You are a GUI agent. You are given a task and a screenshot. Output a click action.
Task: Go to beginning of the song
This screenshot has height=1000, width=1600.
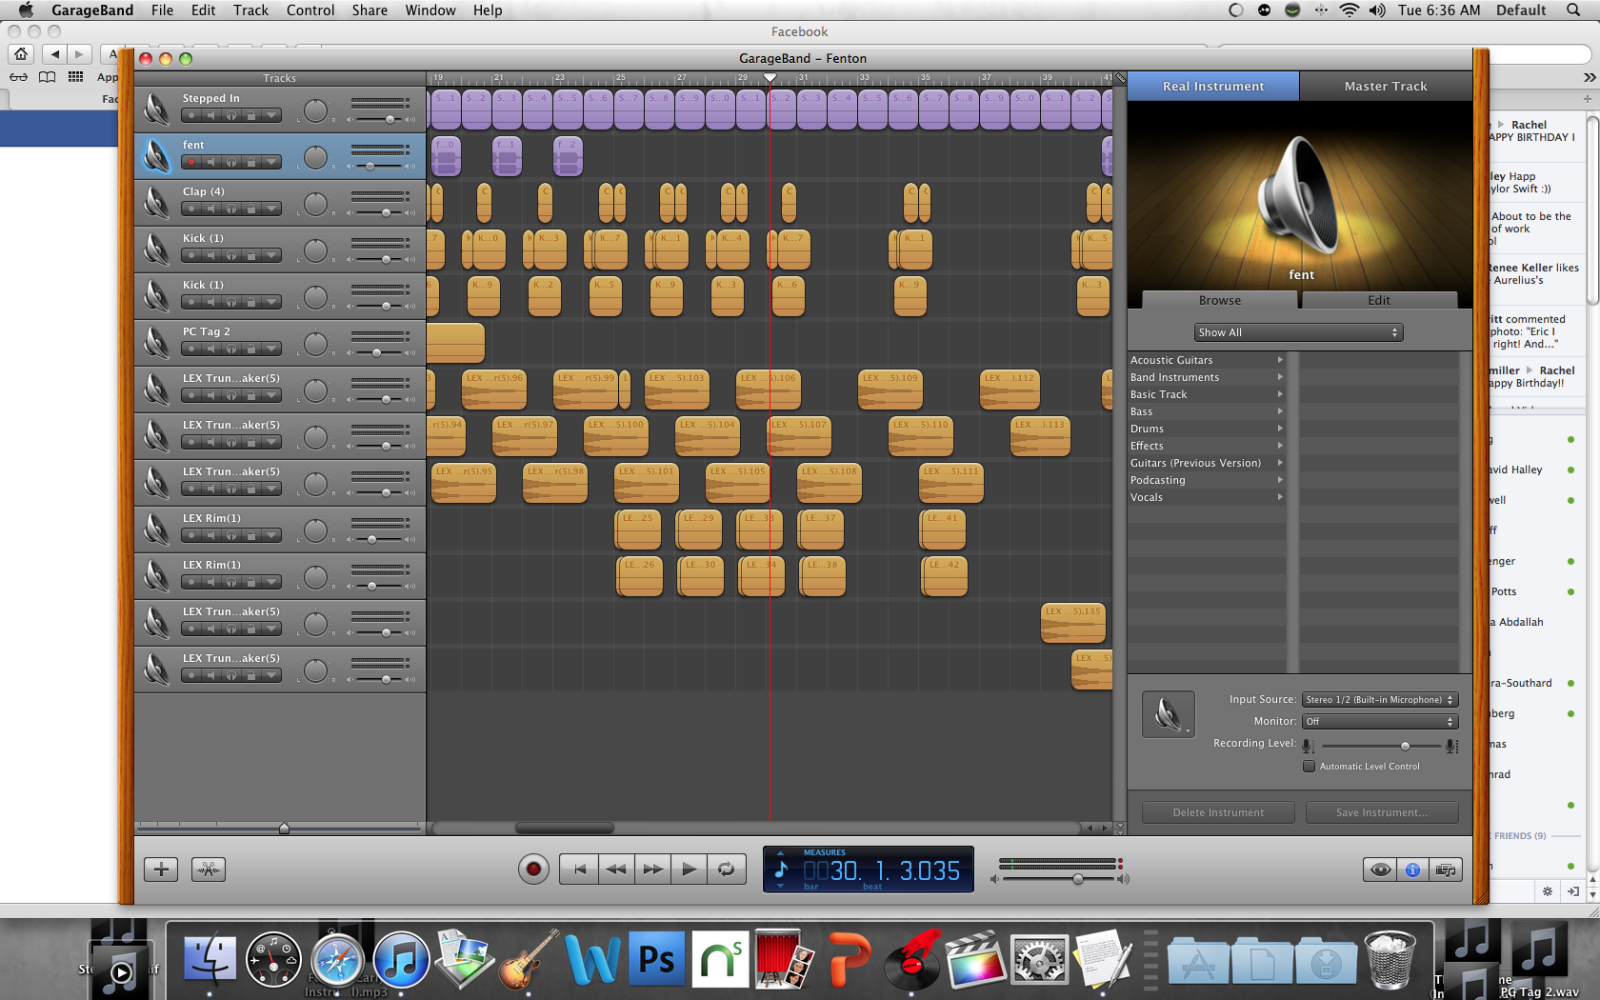(579, 869)
